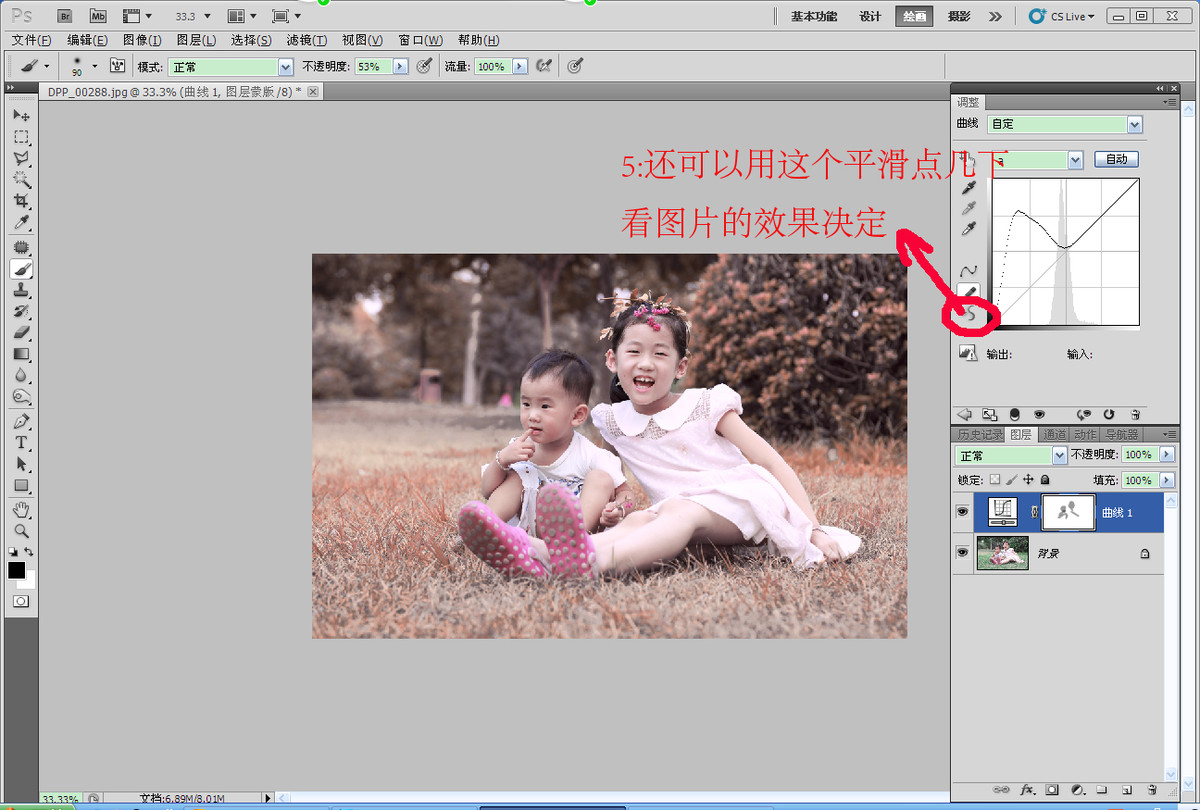Hide the 背景 layer using its eye icon
The height and width of the screenshot is (810, 1200).
962,552
